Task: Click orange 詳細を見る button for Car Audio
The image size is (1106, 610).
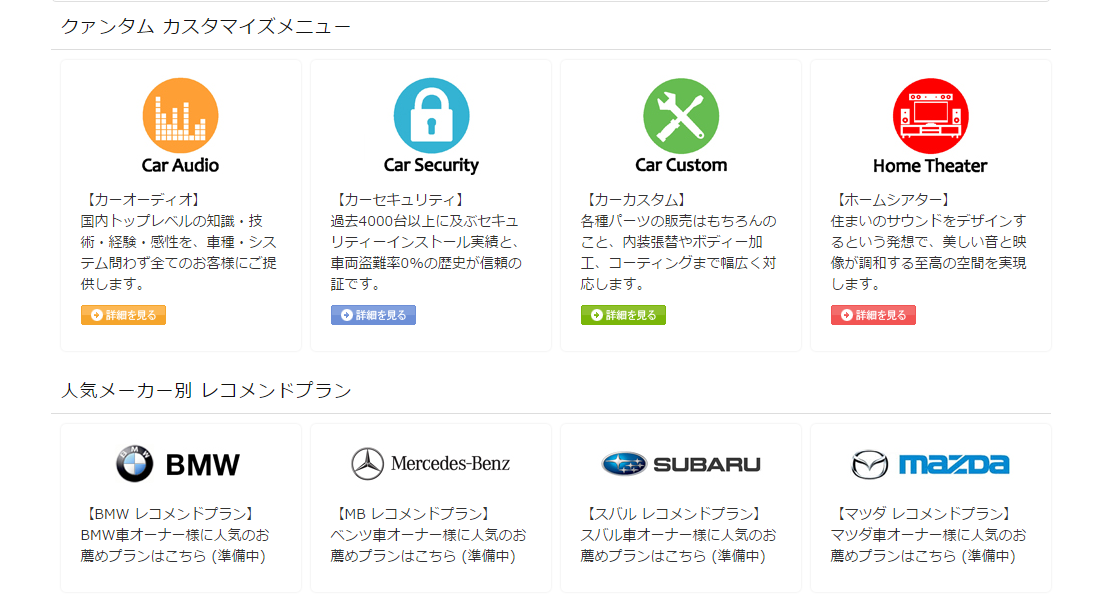Action: tap(123, 315)
